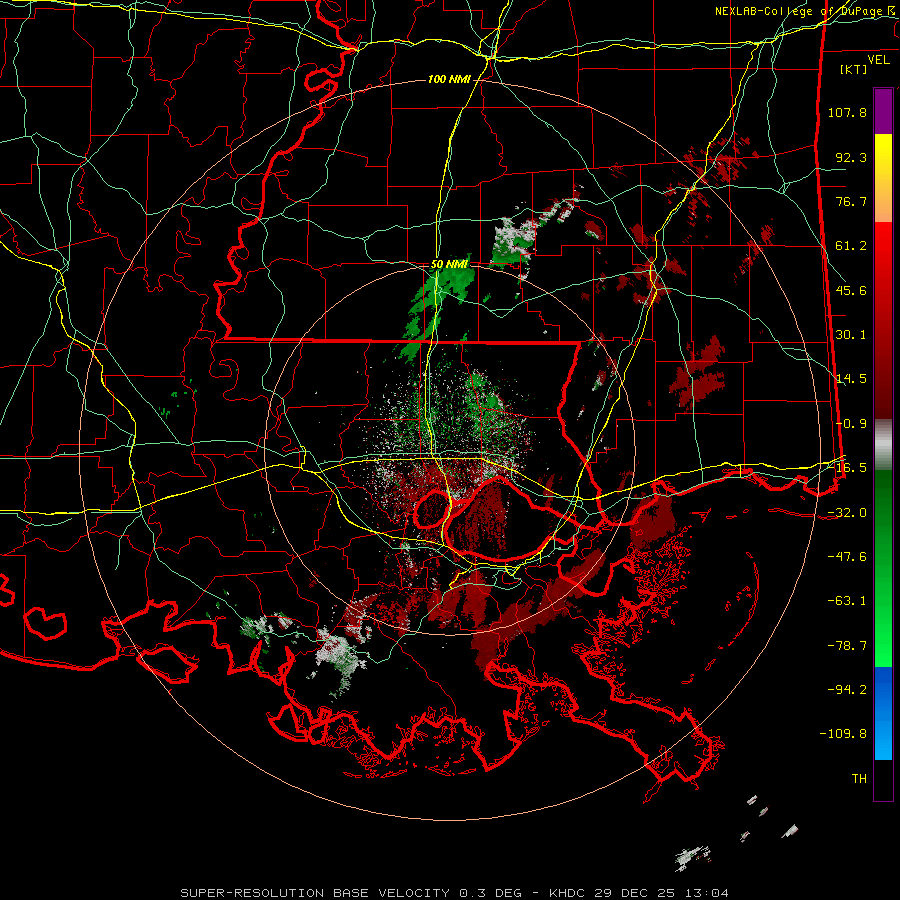Click the 92.3 velocity scale value

851,157
